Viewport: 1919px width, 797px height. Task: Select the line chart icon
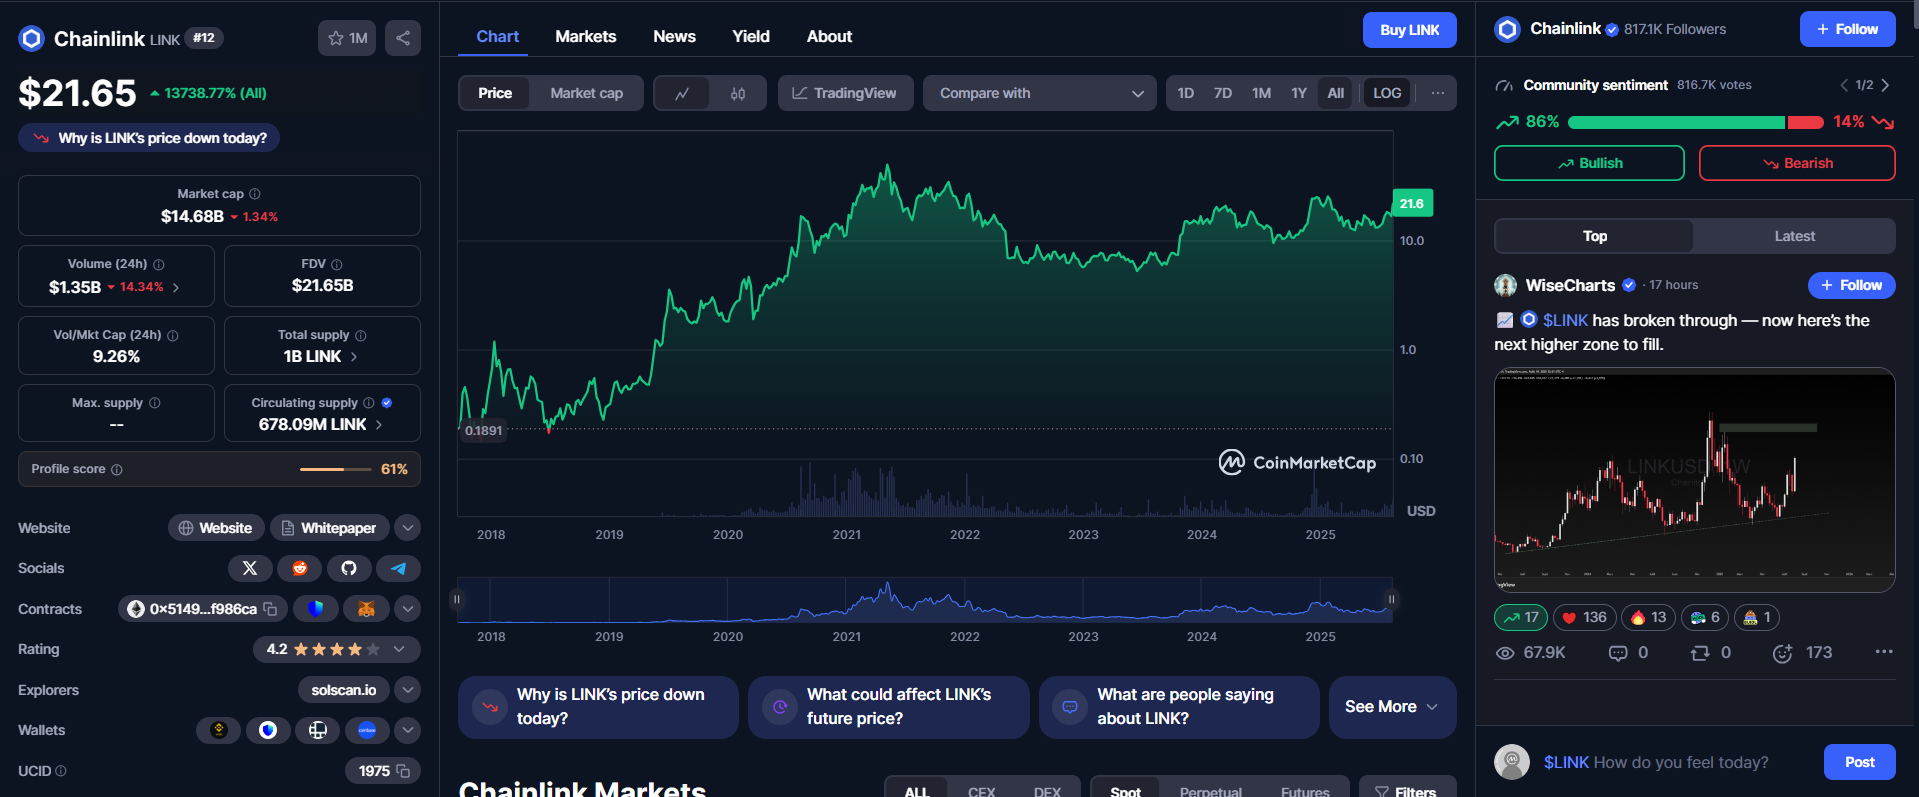pos(682,93)
